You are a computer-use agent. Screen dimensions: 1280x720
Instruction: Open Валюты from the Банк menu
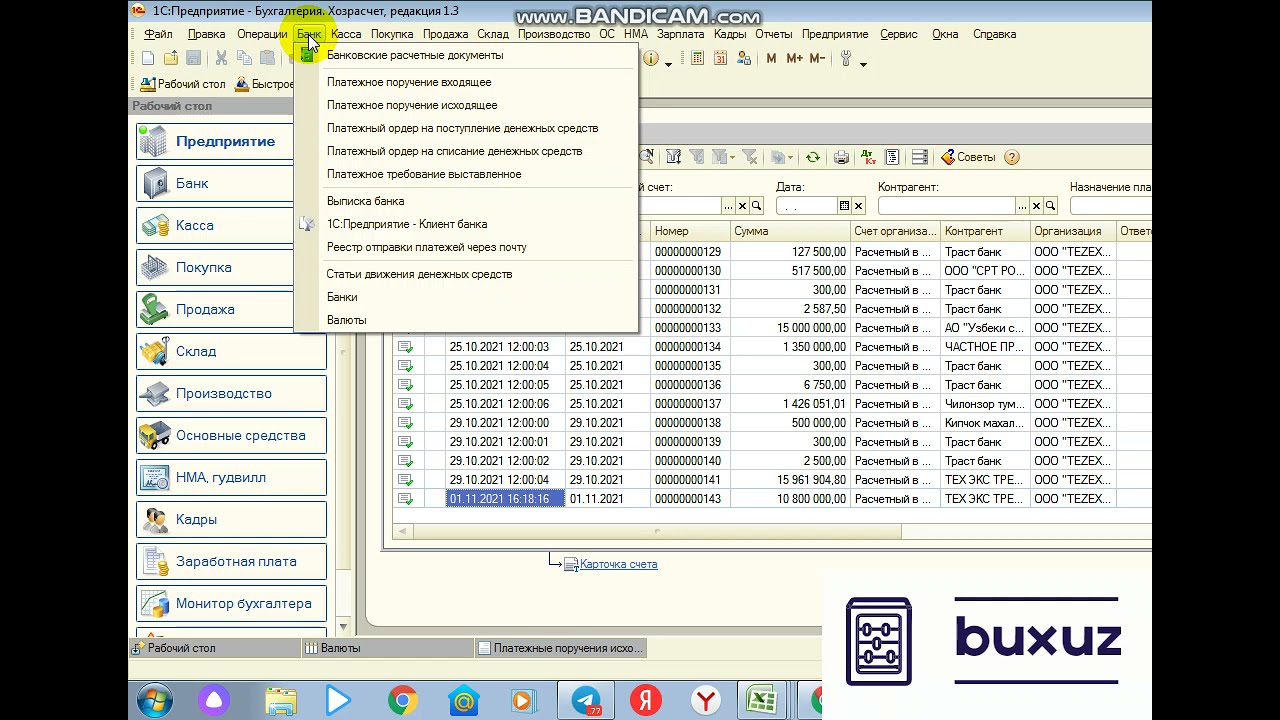pyautogui.click(x=346, y=320)
